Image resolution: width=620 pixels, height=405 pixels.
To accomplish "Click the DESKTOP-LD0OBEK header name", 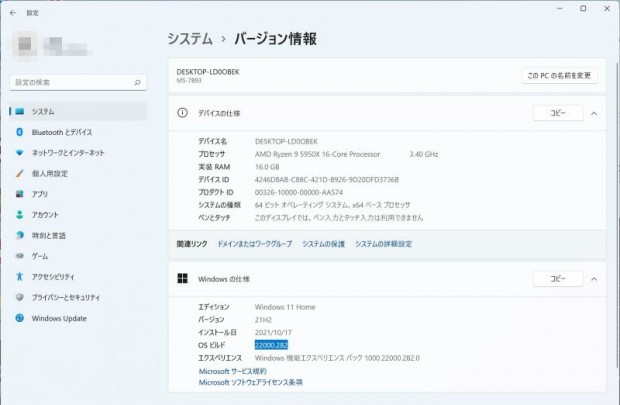I will pos(208,72).
